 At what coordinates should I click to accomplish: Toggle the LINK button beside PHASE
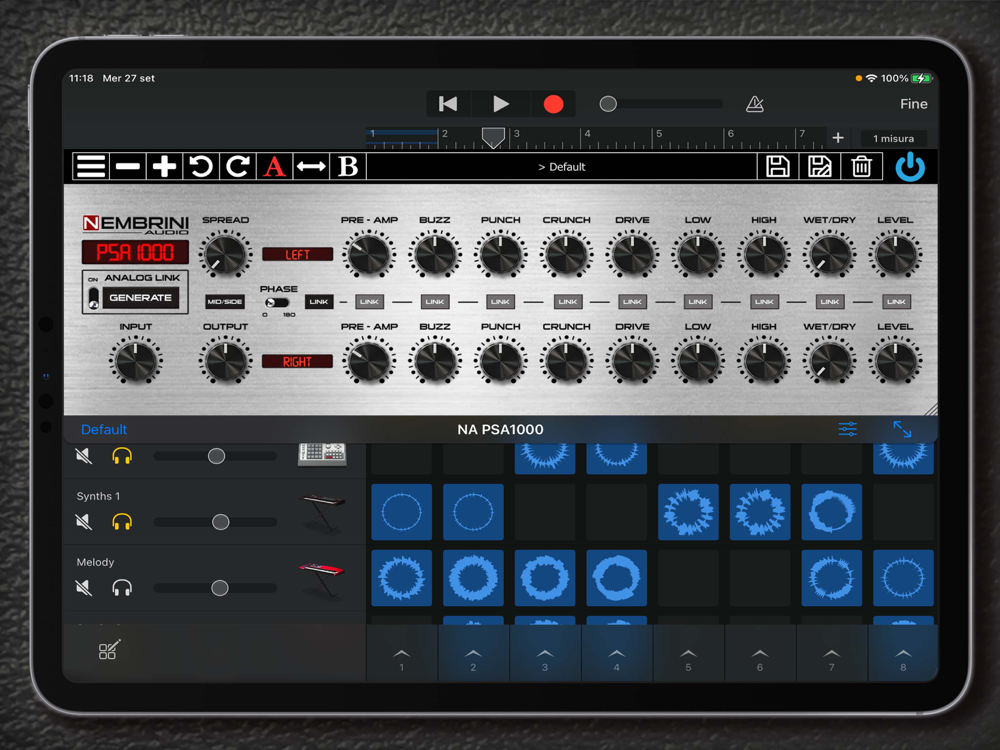point(319,302)
